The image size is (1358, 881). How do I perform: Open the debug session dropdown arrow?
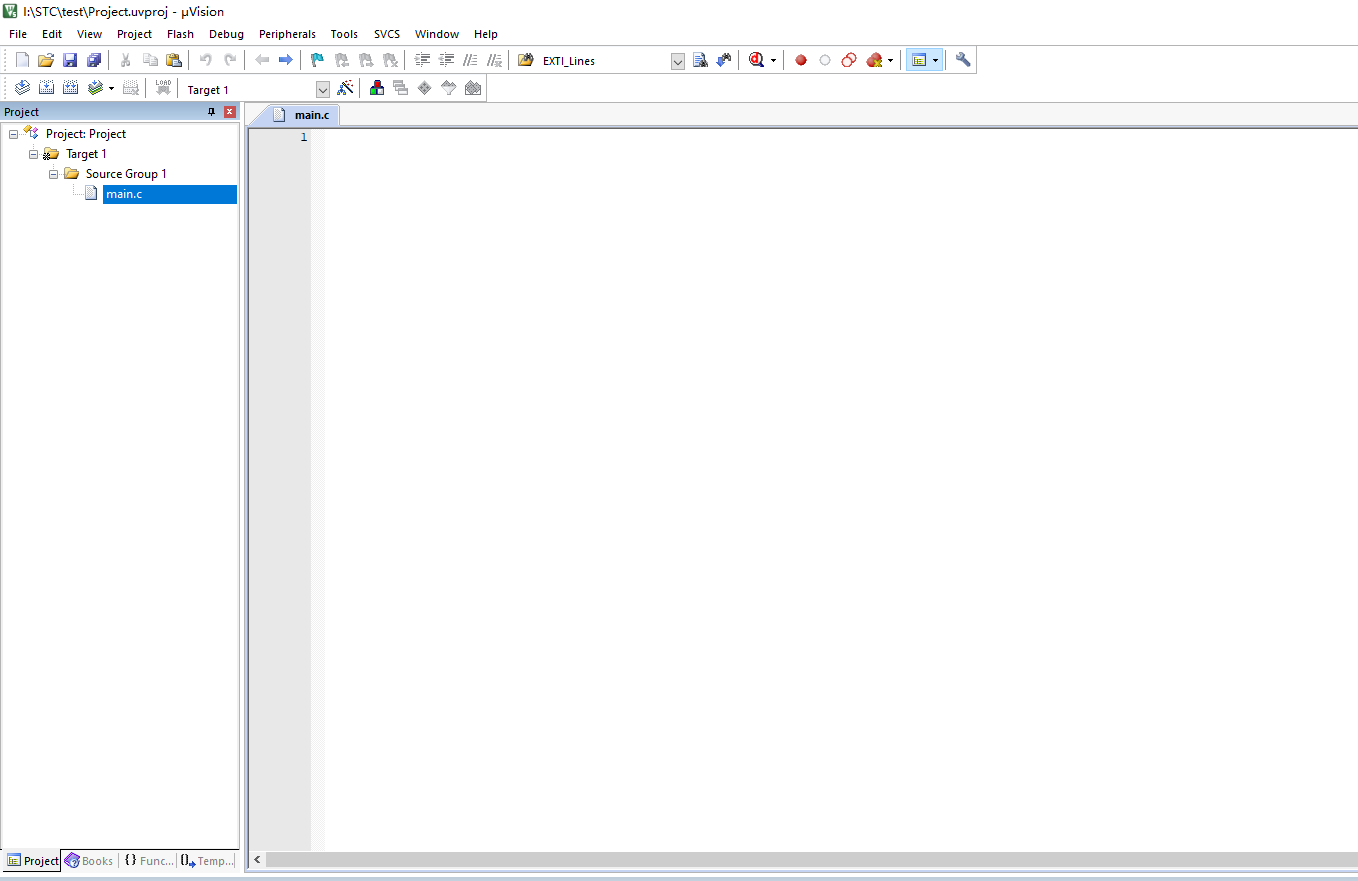(x=773, y=60)
